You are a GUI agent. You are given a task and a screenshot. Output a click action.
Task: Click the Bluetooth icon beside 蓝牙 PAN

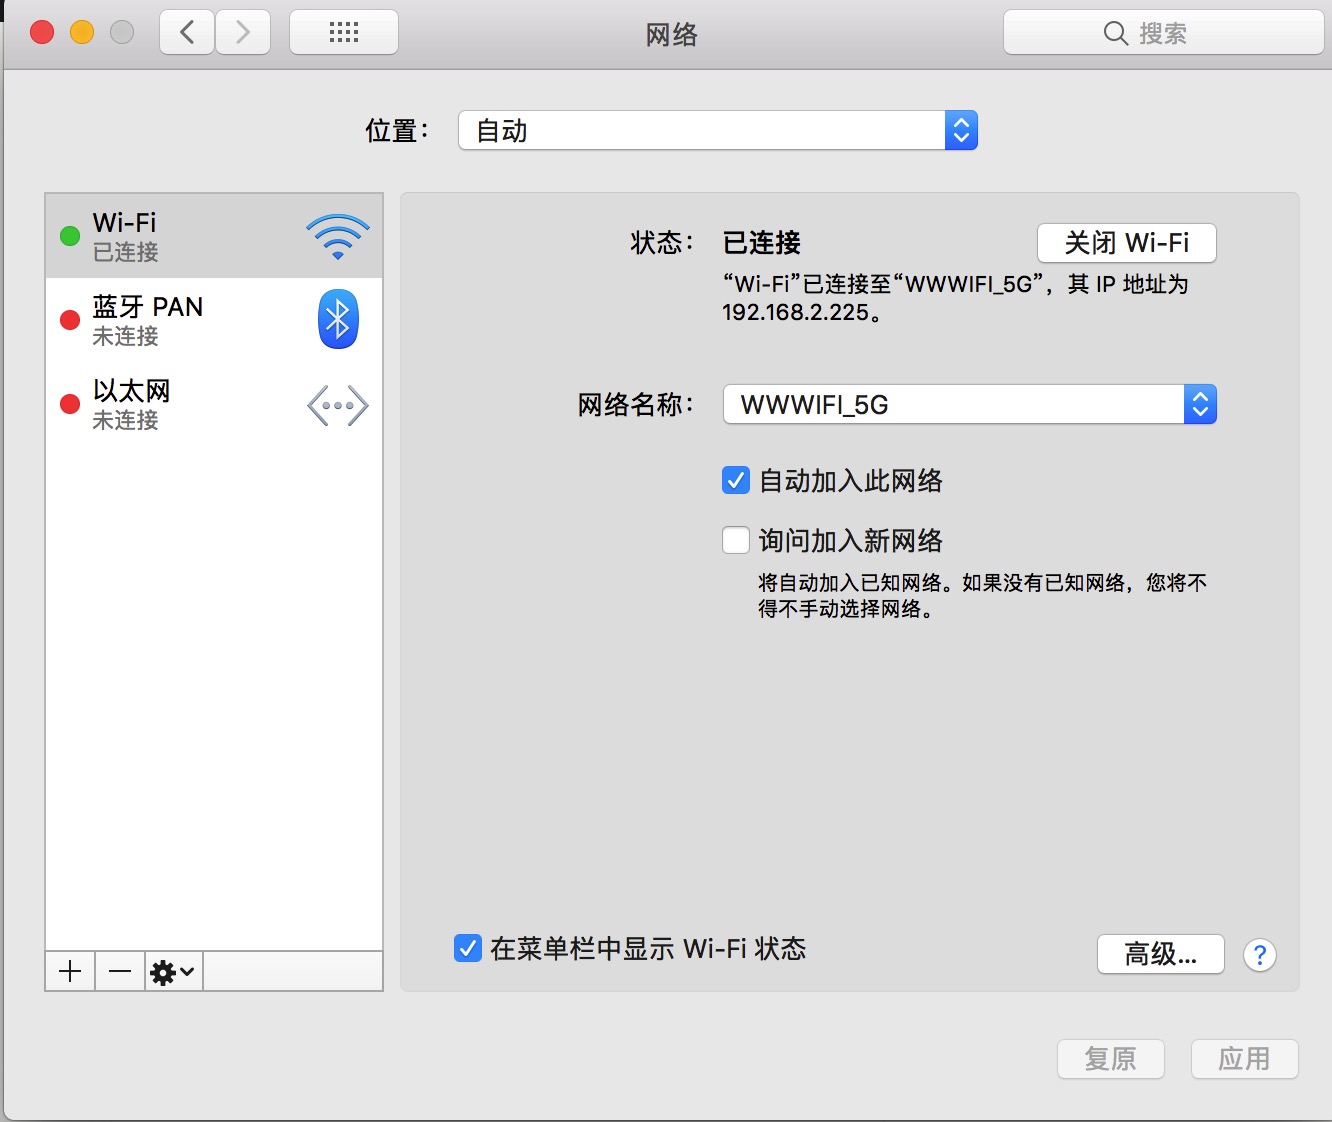click(338, 319)
